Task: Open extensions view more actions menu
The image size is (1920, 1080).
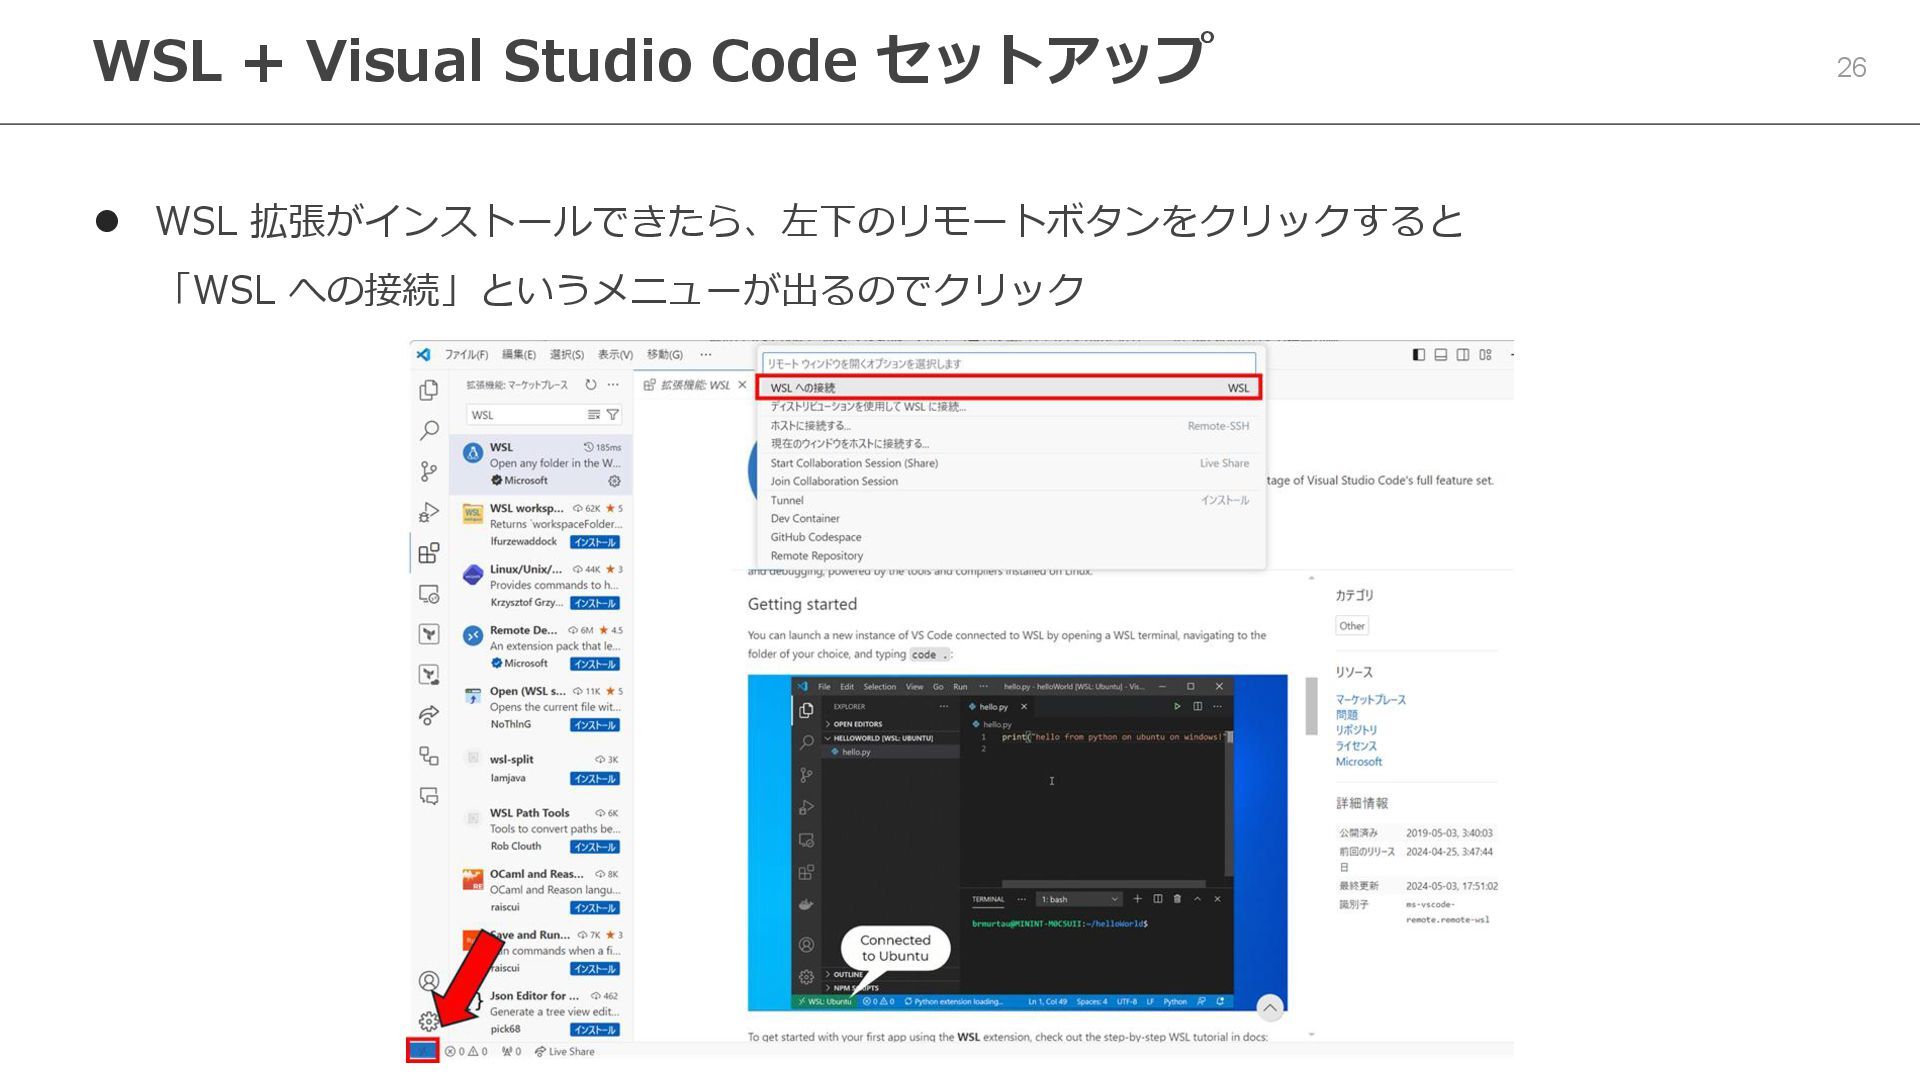Action: click(613, 385)
